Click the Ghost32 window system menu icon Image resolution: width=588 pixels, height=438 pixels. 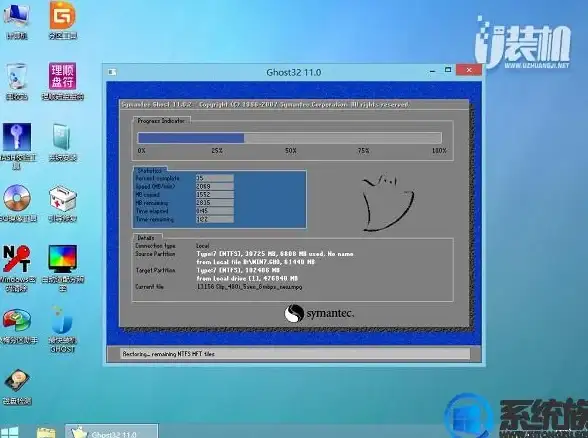112,72
